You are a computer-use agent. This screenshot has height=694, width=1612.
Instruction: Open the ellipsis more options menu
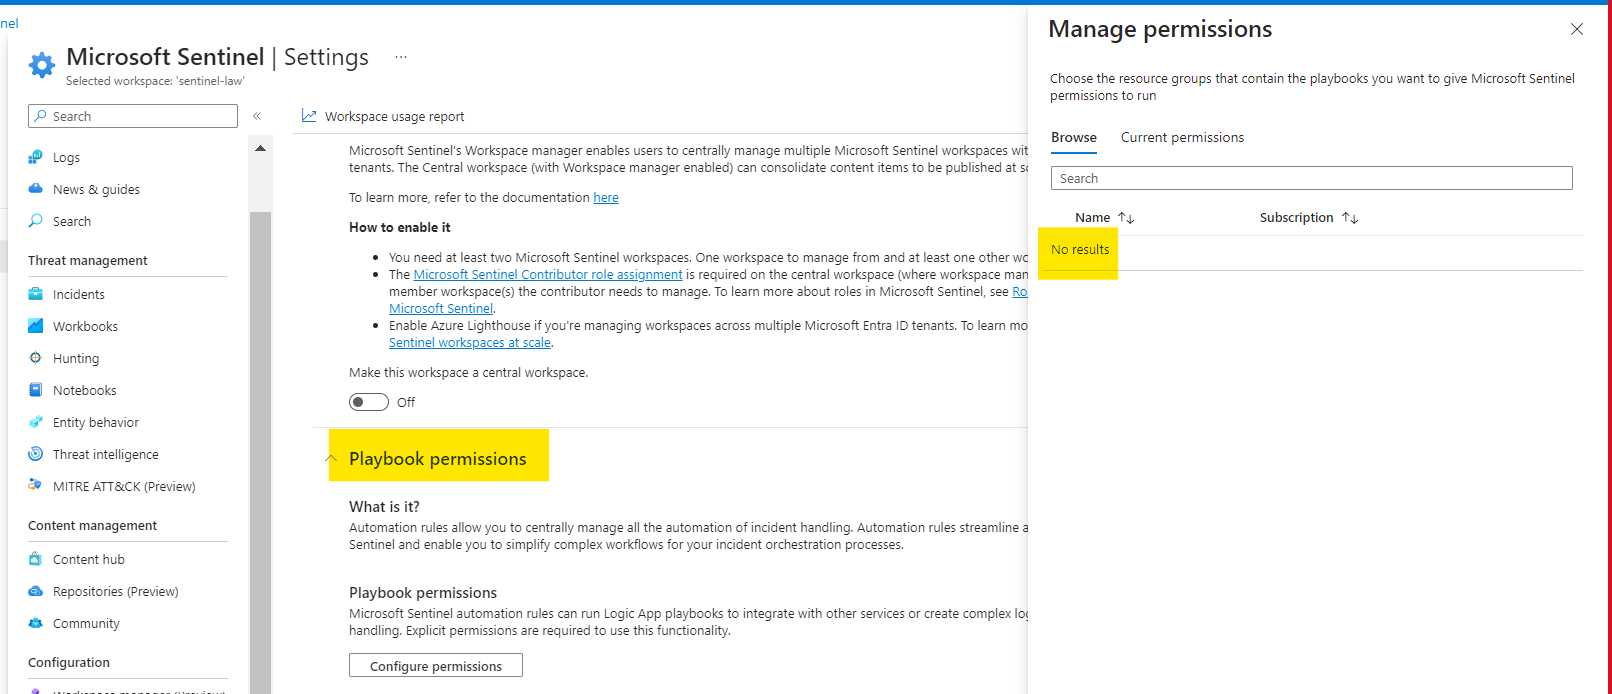point(401,57)
